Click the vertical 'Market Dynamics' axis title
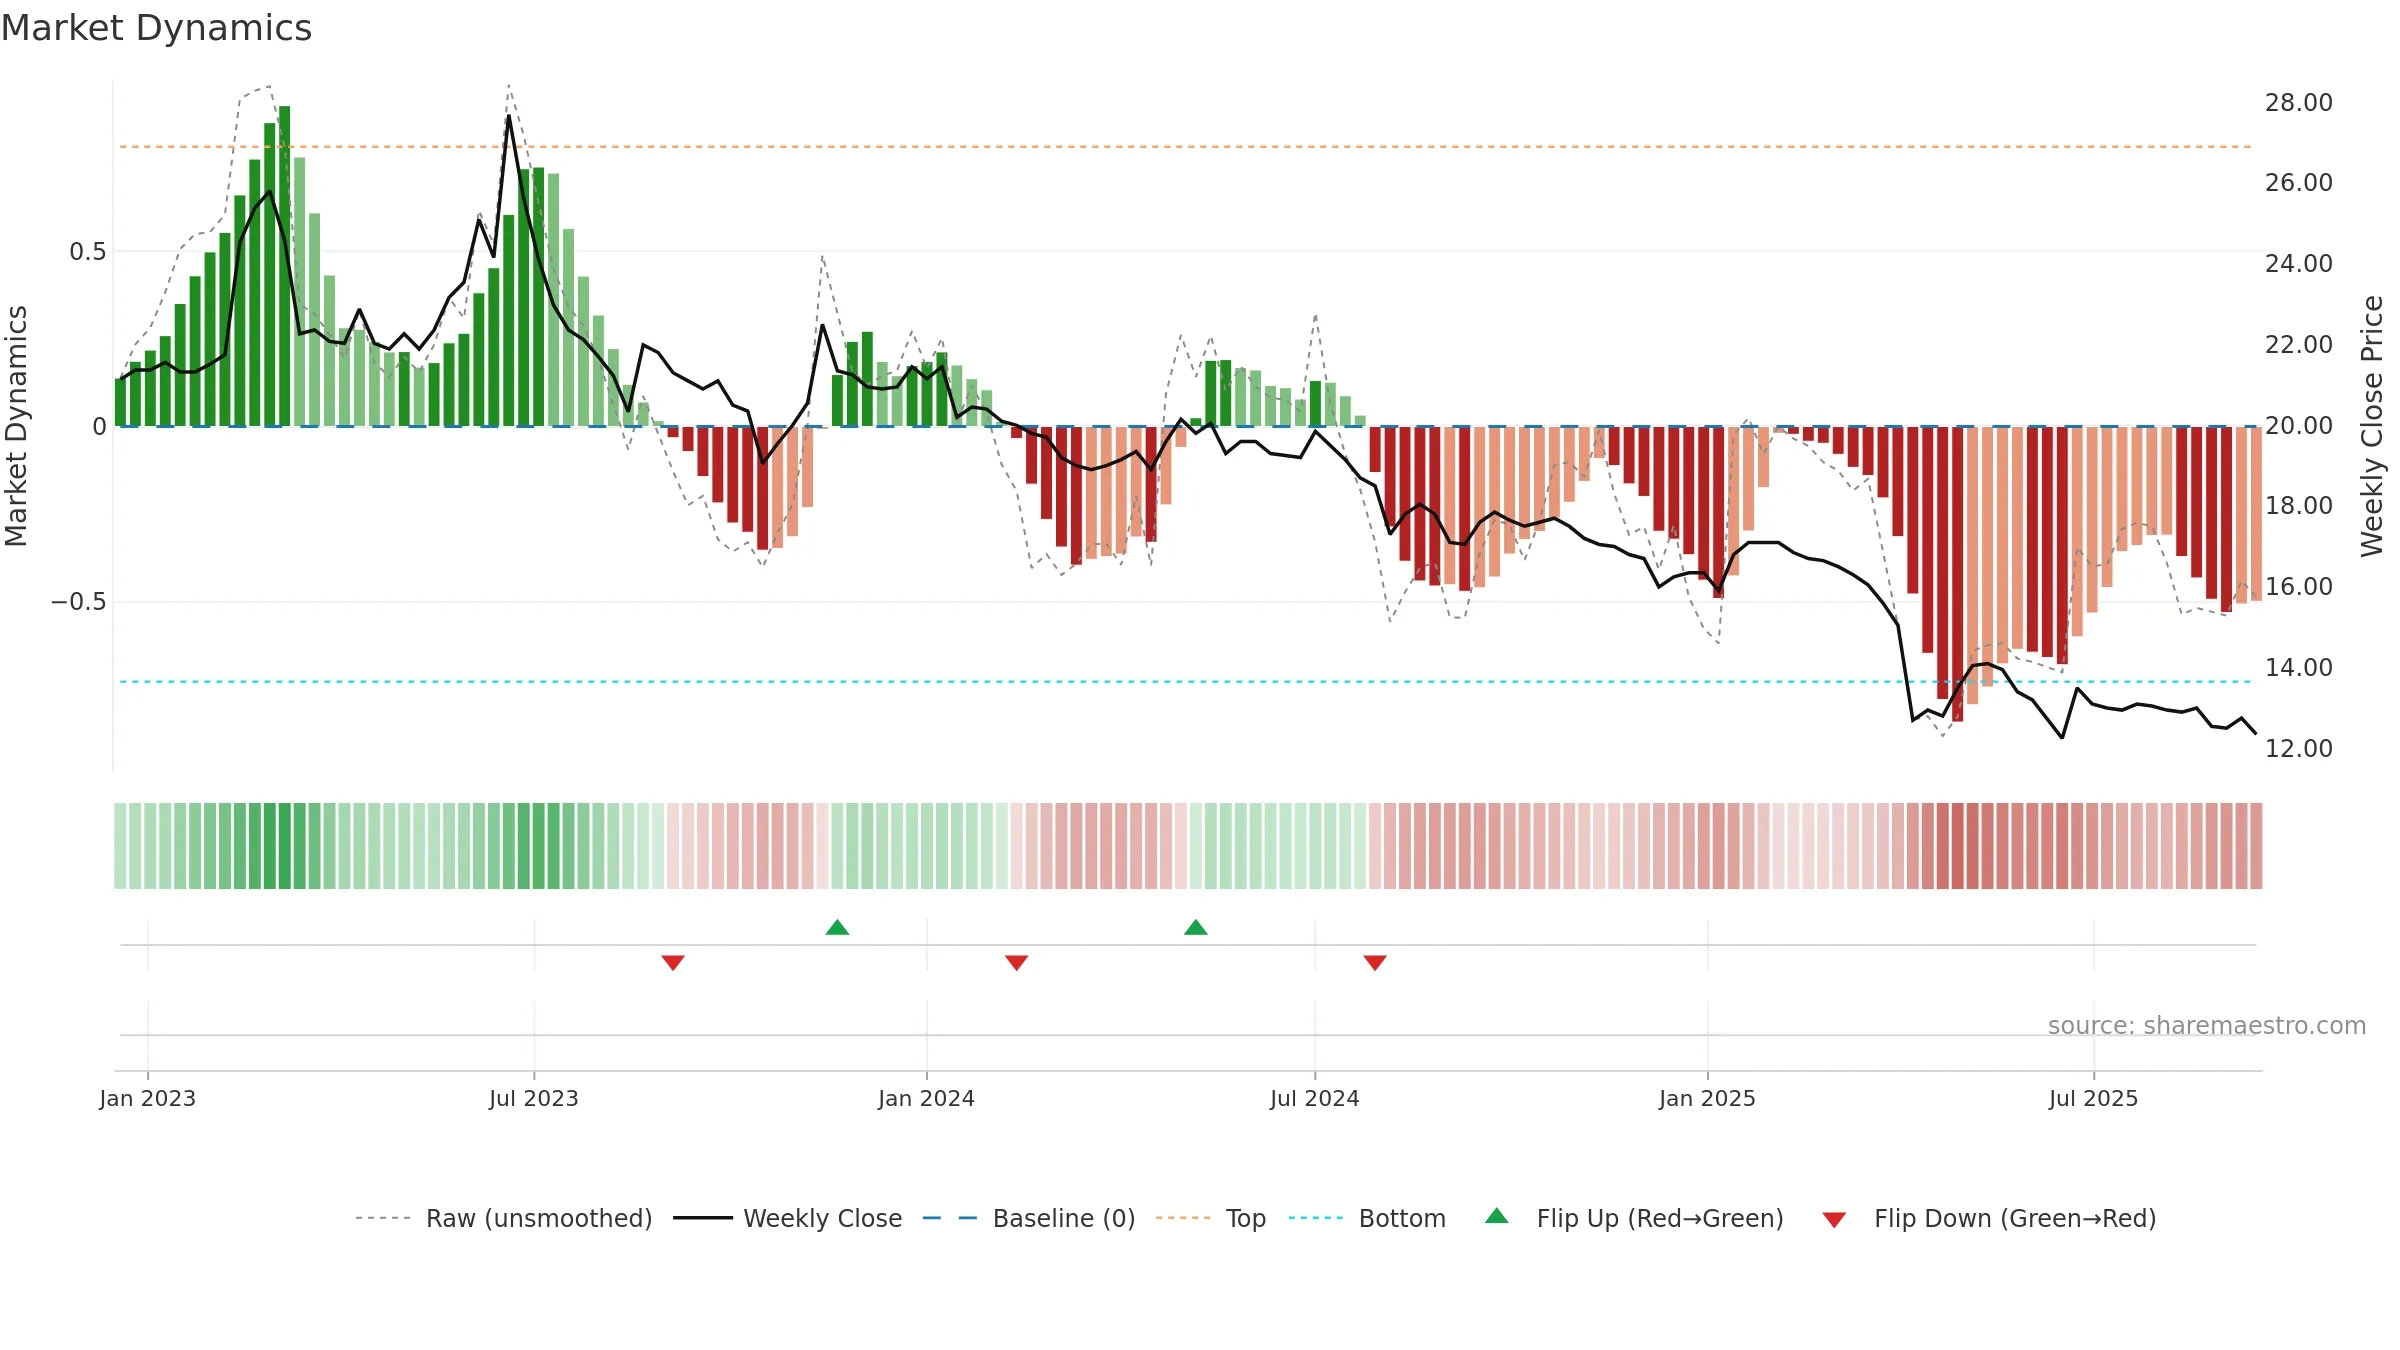The width and height of the screenshot is (2400, 1350). pos(16,426)
